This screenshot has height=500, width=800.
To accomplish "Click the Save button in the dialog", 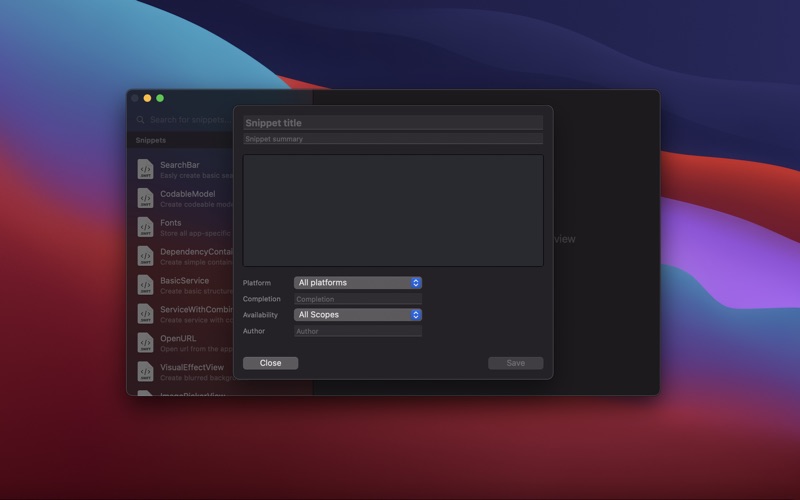I will pos(515,363).
